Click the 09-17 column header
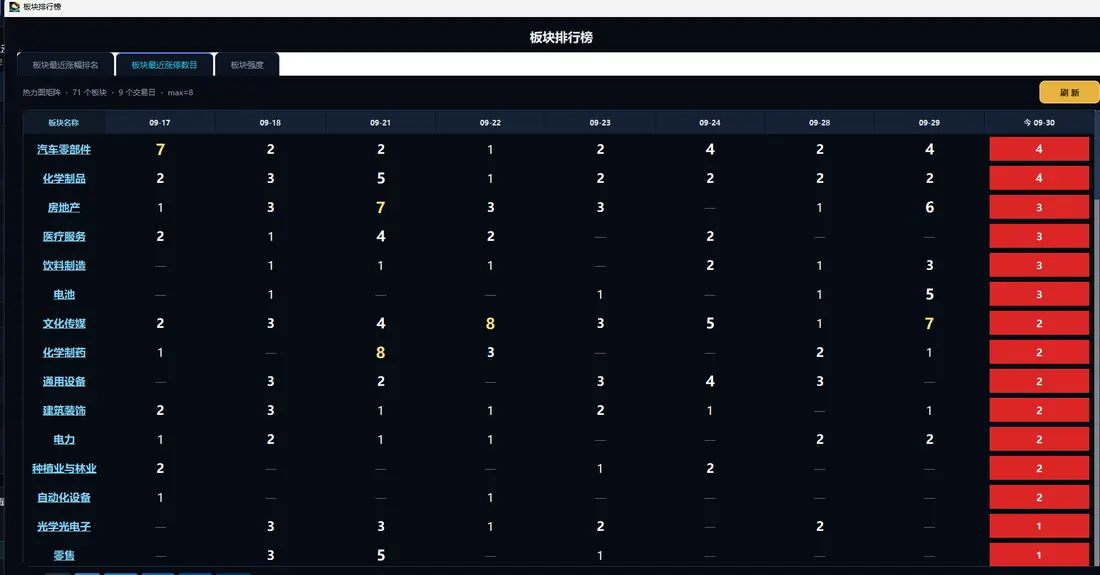The height and width of the screenshot is (575, 1100). [x=160, y=123]
